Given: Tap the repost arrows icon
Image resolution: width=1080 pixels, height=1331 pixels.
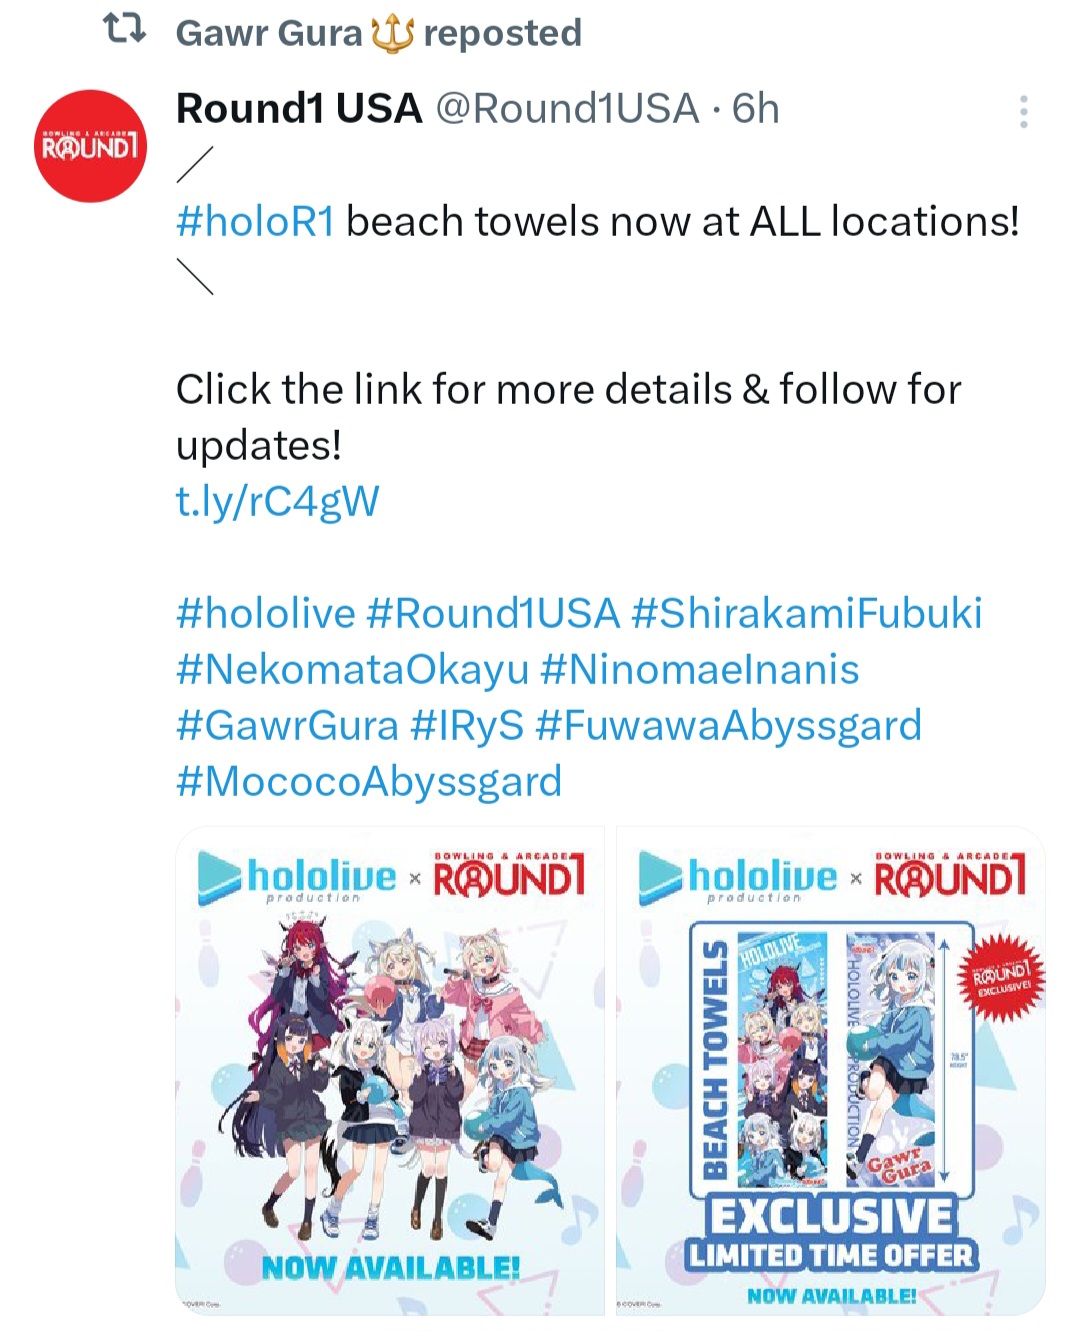Looking at the screenshot, I should pyautogui.click(x=125, y=30).
